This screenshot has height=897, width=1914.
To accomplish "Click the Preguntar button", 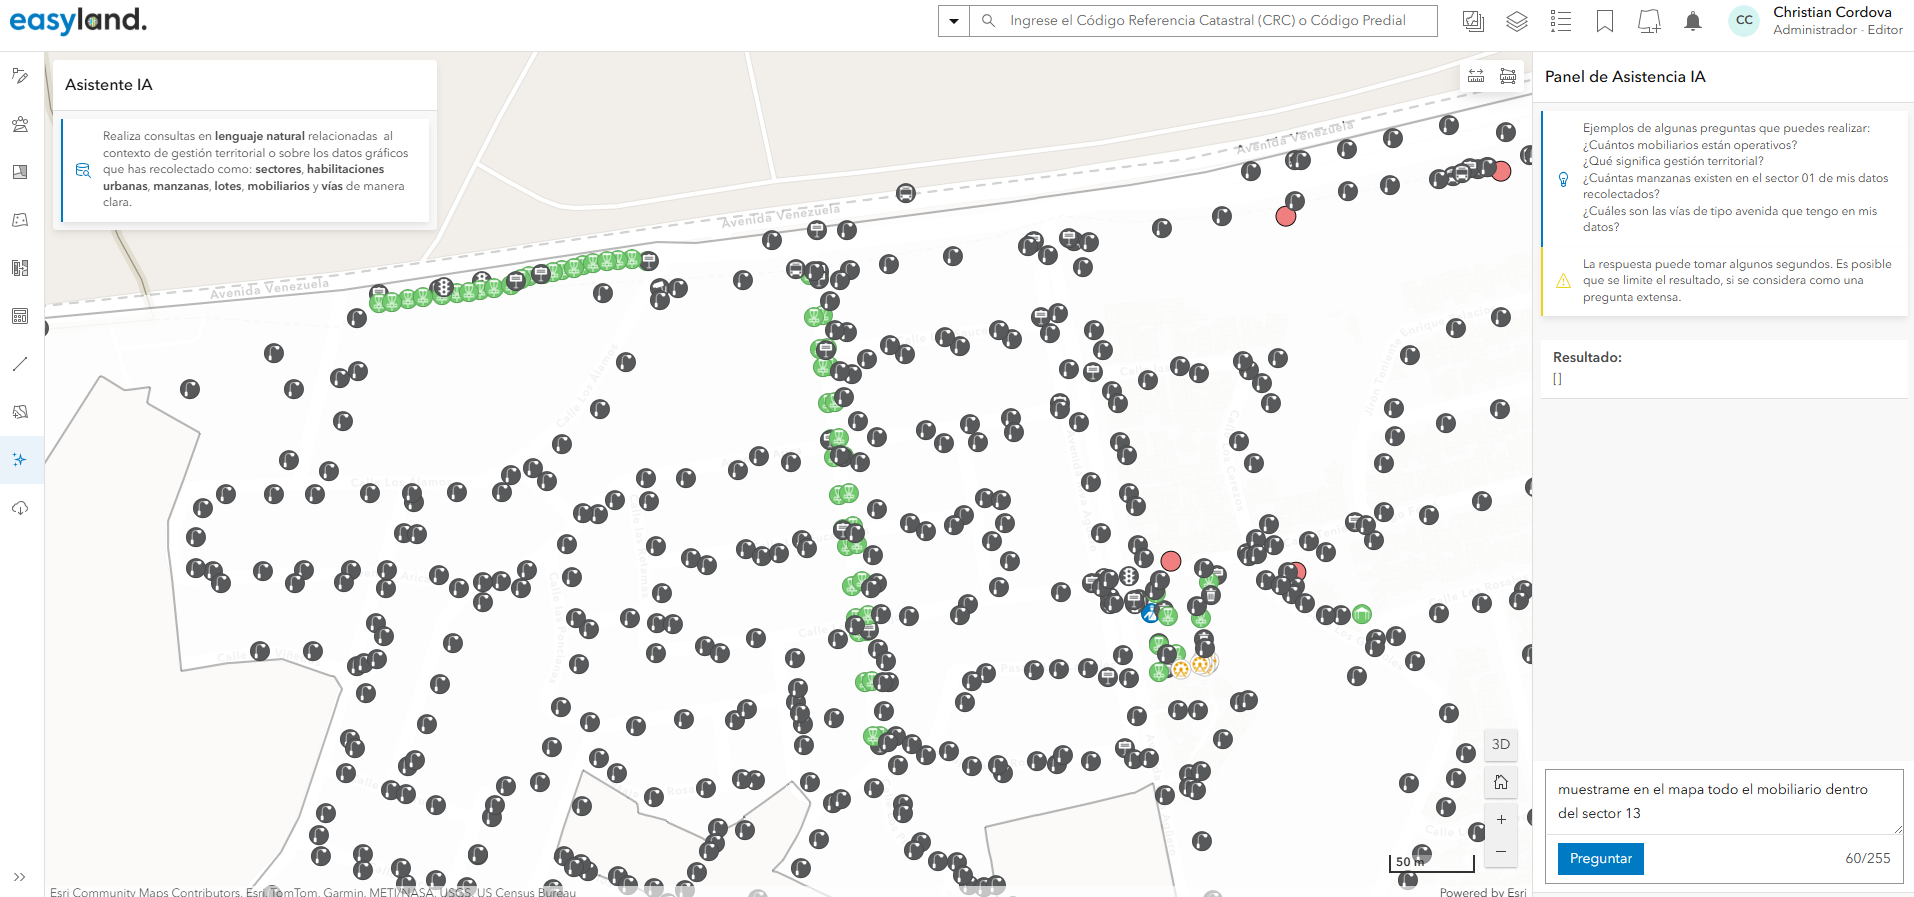I will point(1600,858).
